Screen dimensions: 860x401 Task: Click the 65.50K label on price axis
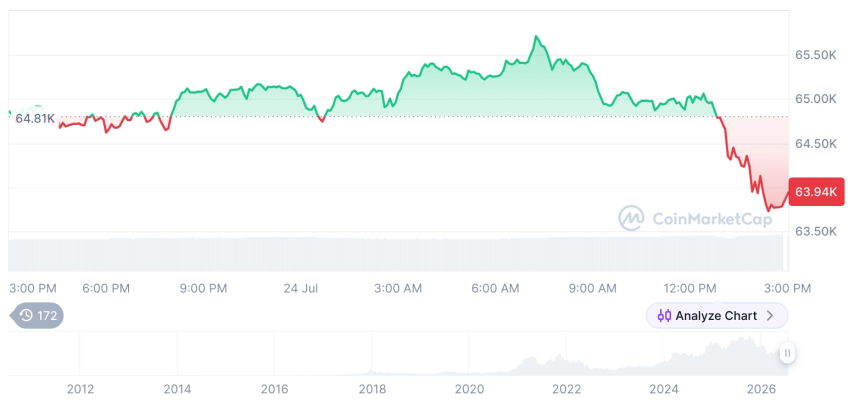816,55
